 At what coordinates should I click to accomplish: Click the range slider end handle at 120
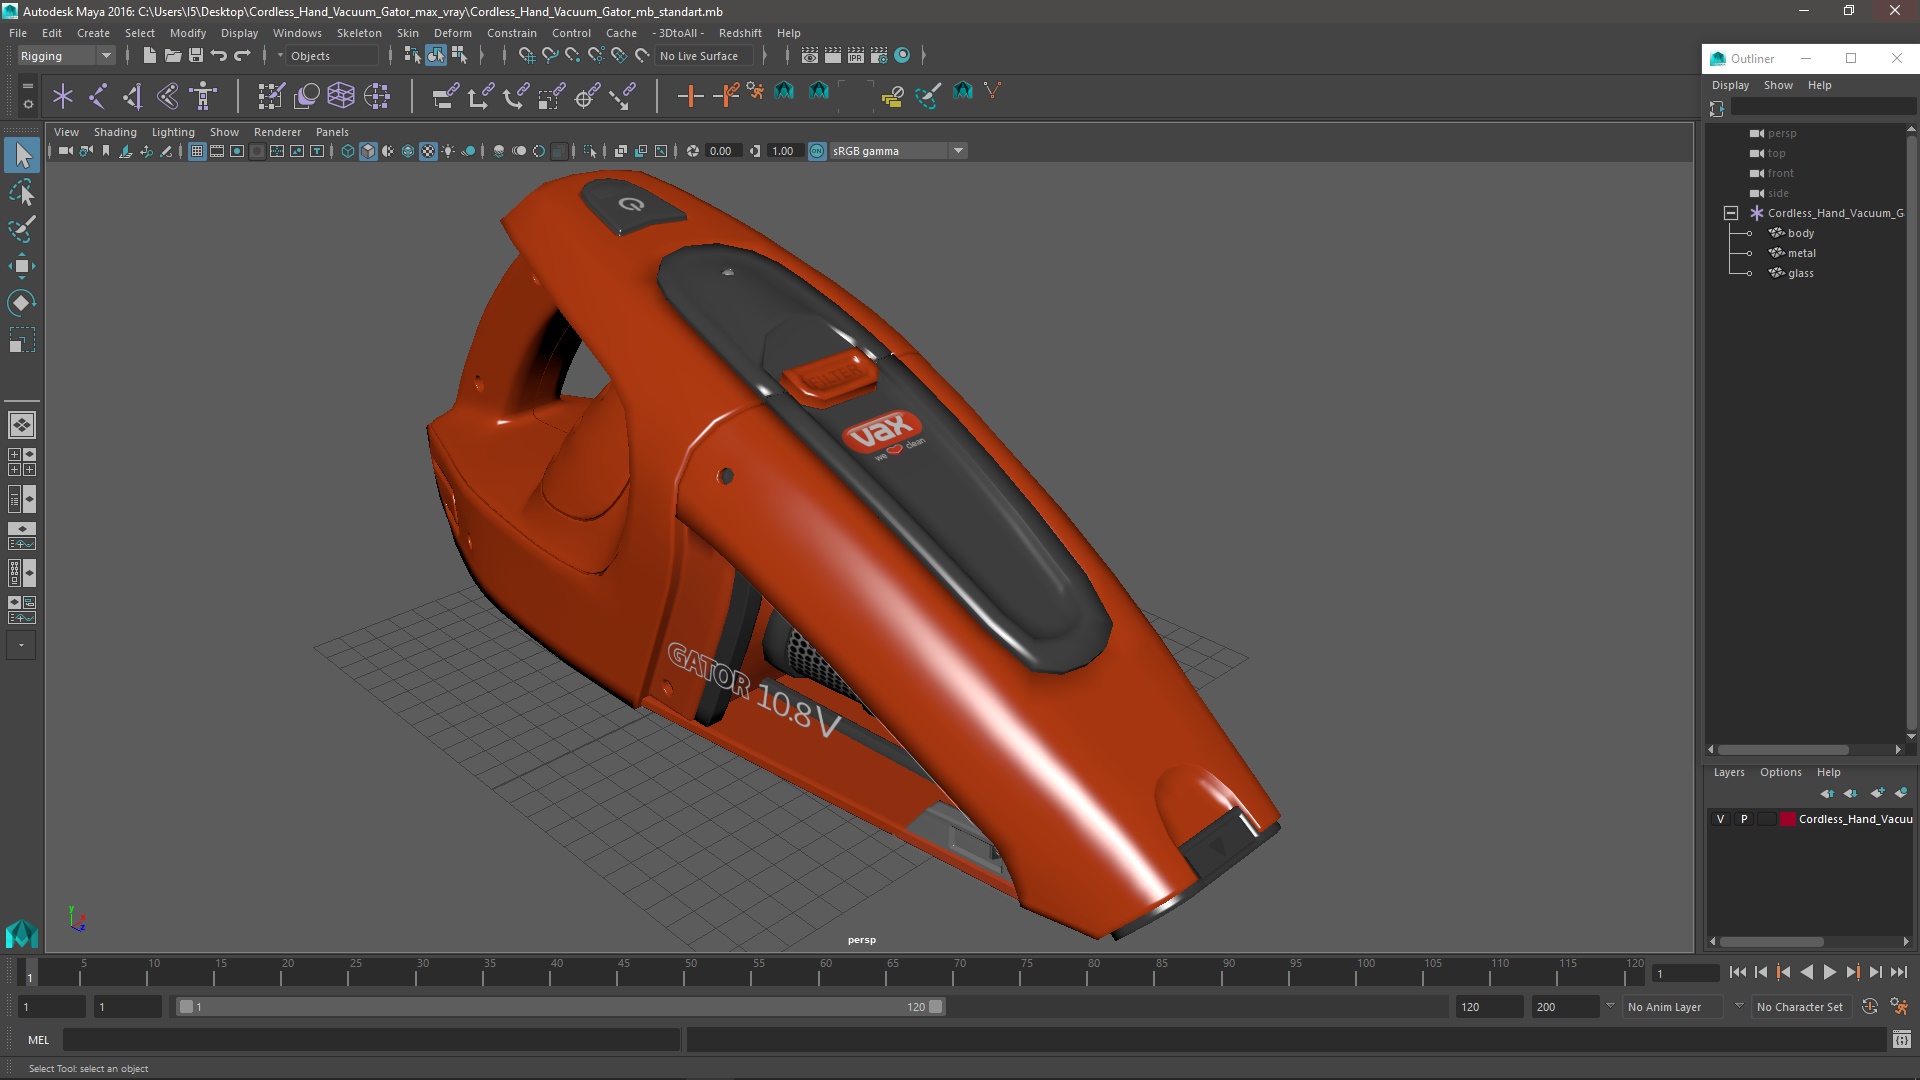click(936, 1007)
